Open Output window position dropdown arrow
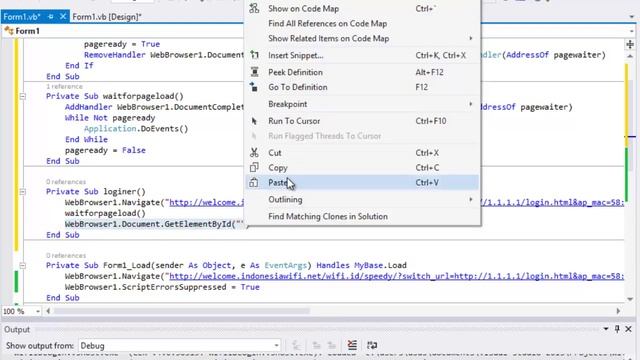The image size is (640, 360). click(606, 329)
